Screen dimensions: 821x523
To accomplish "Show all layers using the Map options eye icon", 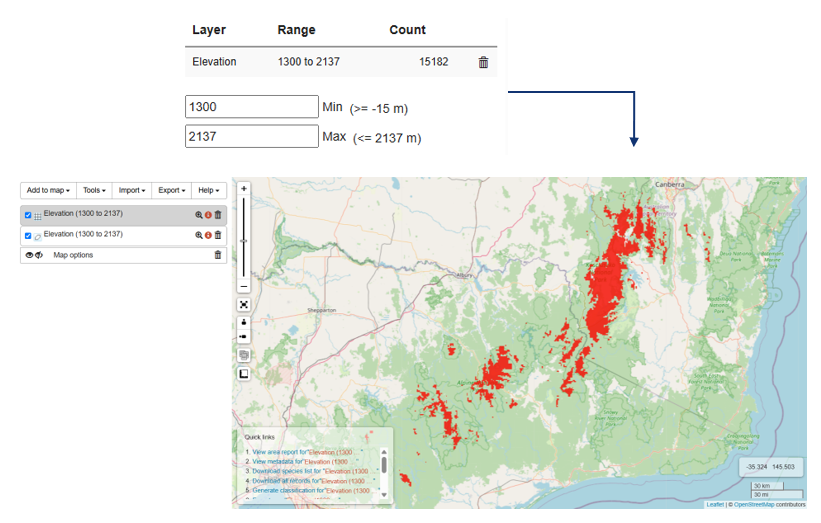I will pyautogui.click(x=29, y=255).
